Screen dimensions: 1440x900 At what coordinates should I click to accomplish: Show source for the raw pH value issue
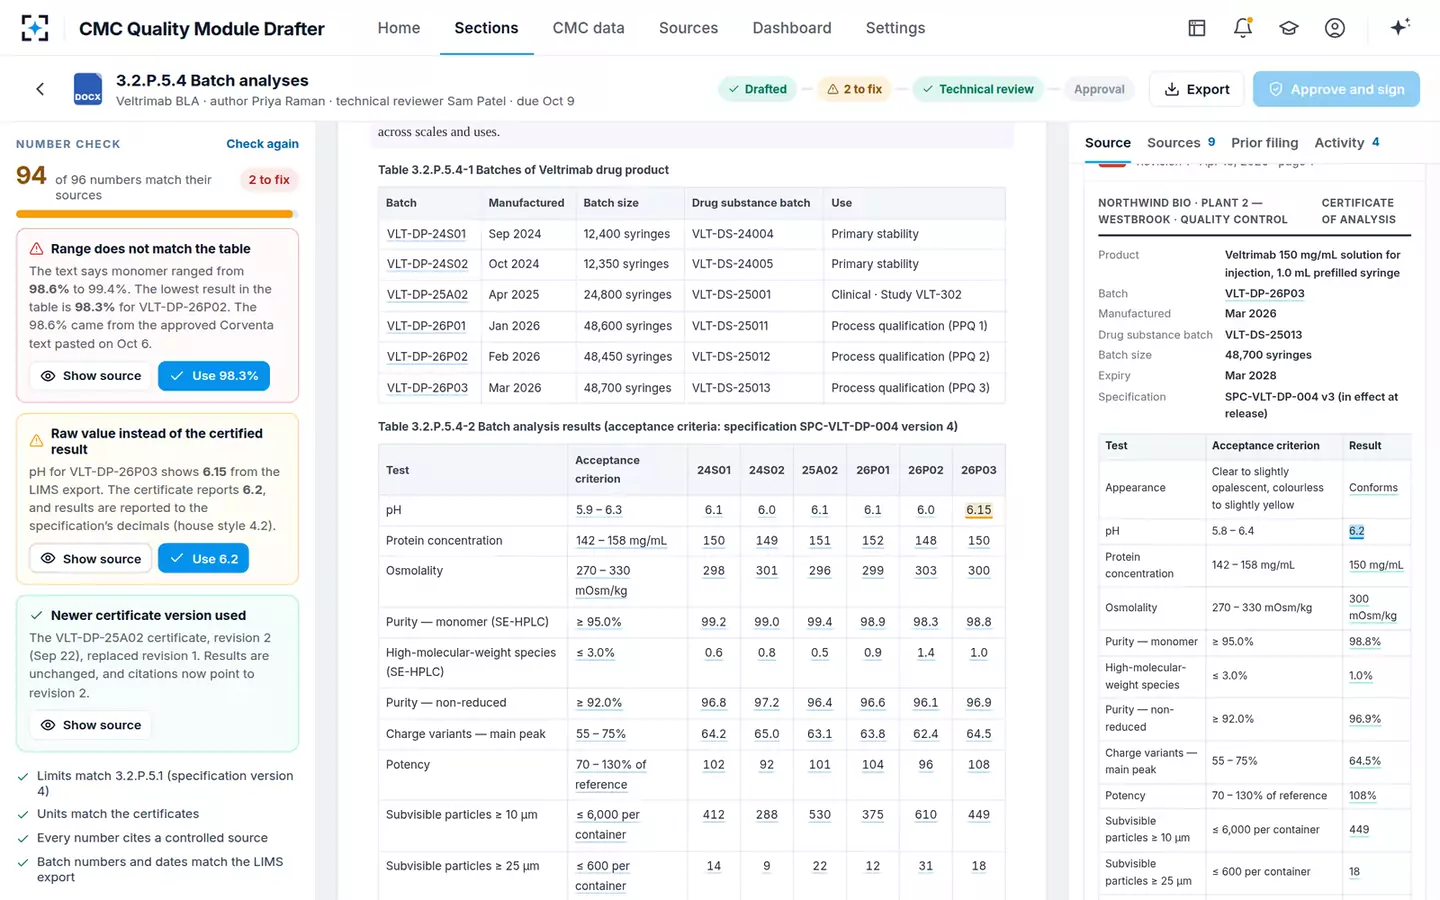point(90,558)
